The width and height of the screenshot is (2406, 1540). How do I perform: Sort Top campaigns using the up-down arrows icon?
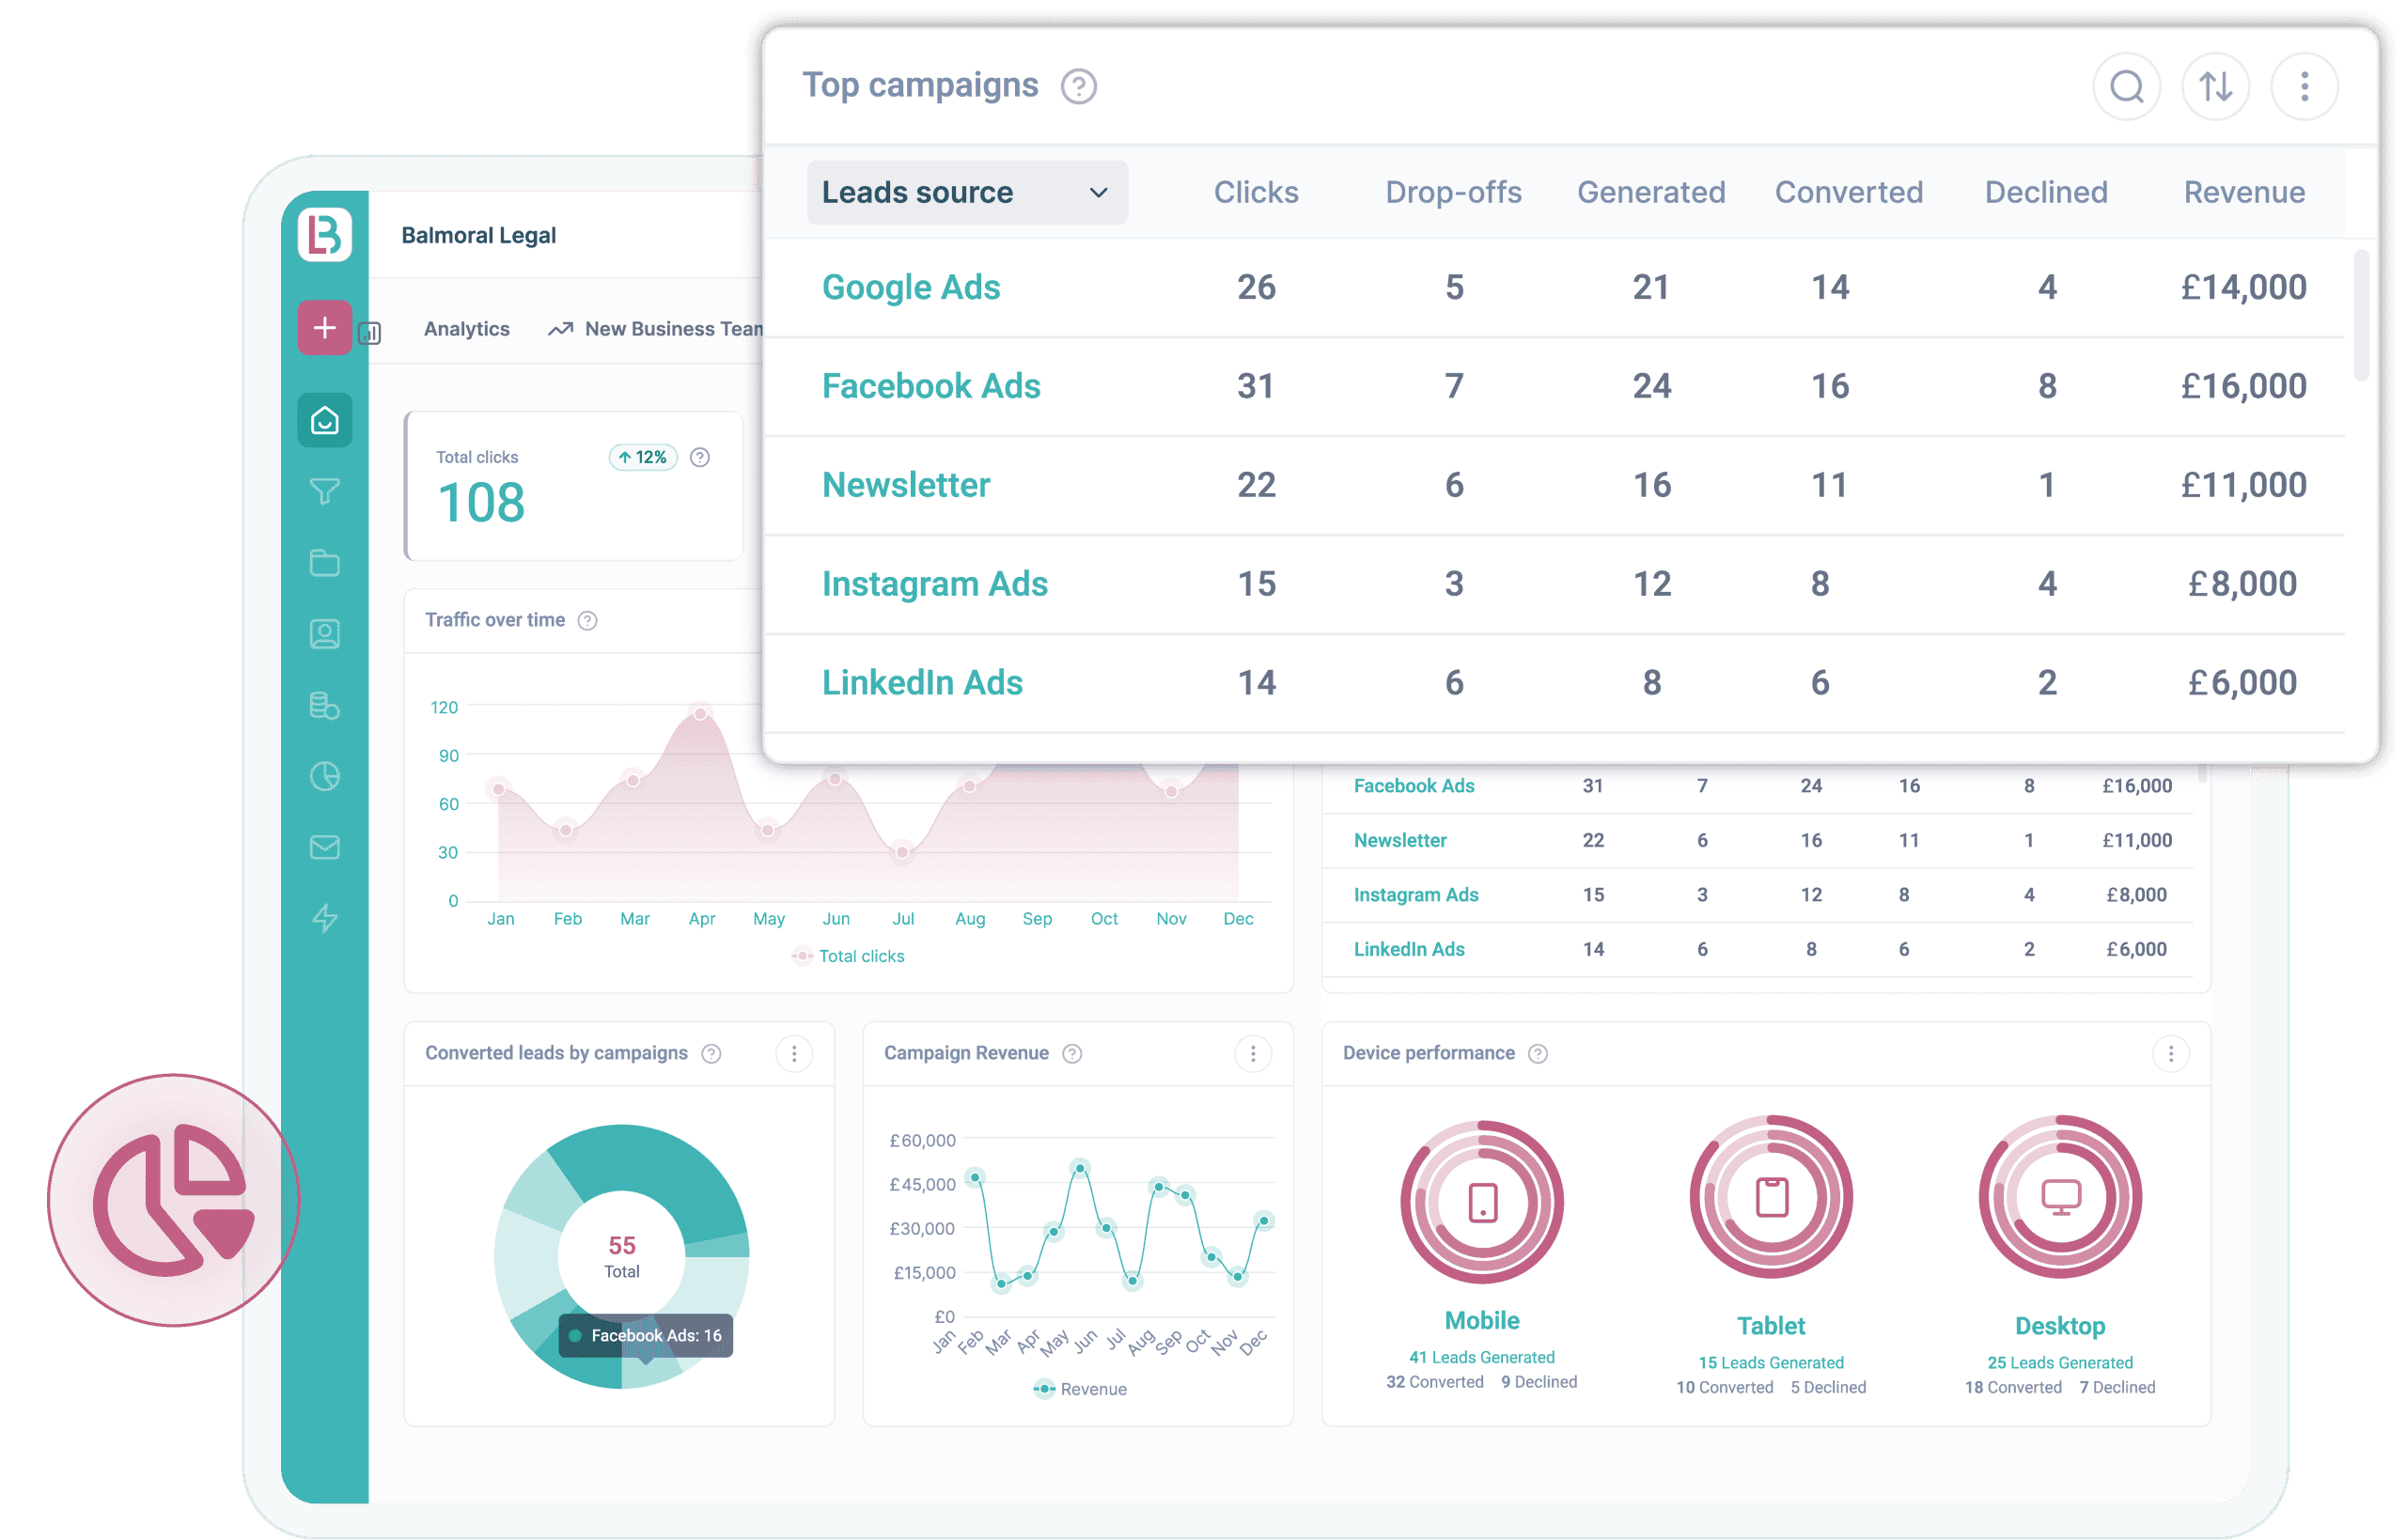click(2216, 86)
